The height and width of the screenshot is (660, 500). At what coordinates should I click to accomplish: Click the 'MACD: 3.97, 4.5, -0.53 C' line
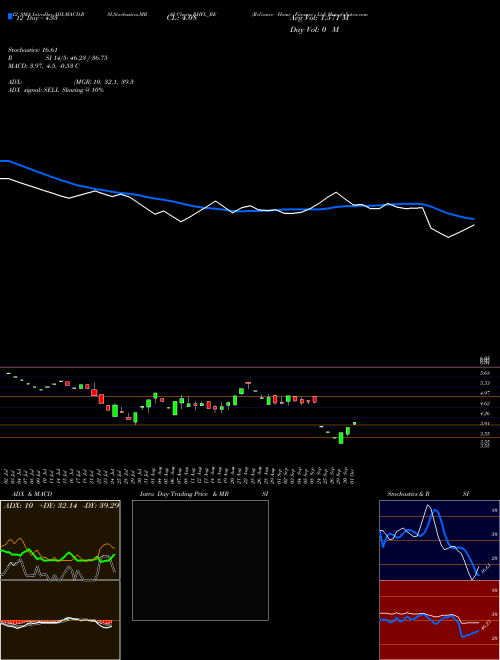[44, 66]
